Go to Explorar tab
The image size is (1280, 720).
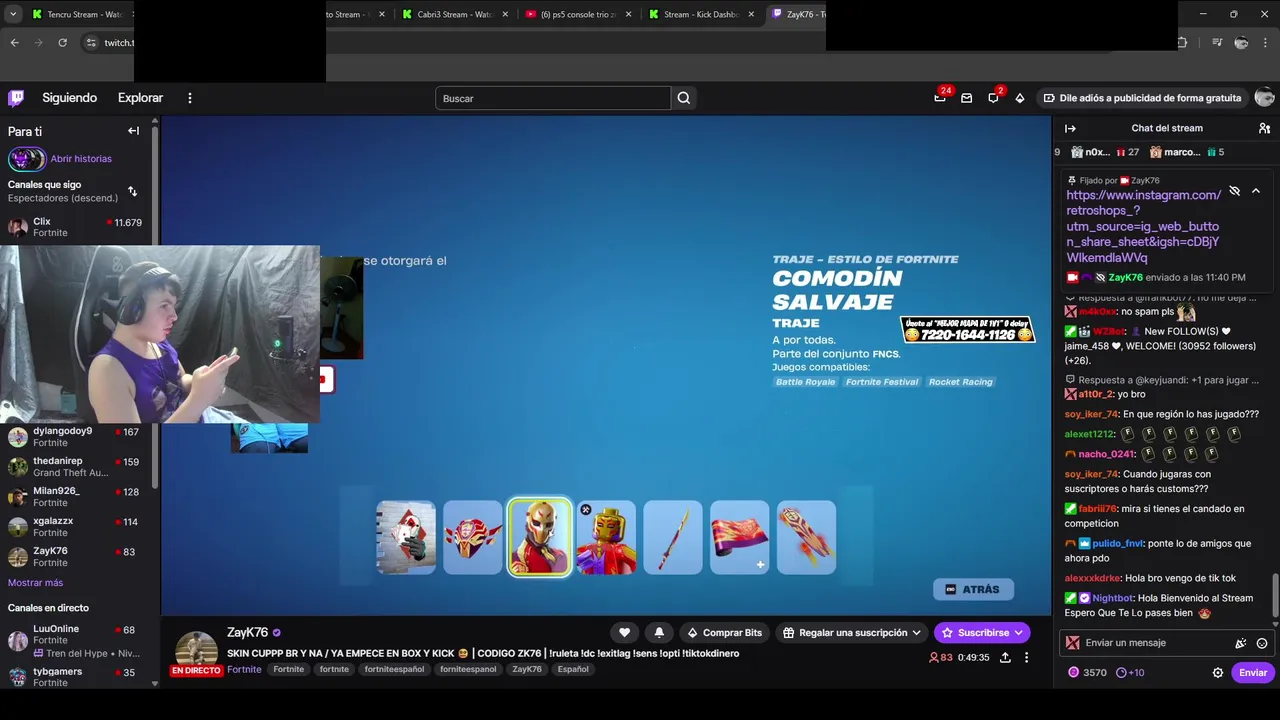[x=140, y=98]
